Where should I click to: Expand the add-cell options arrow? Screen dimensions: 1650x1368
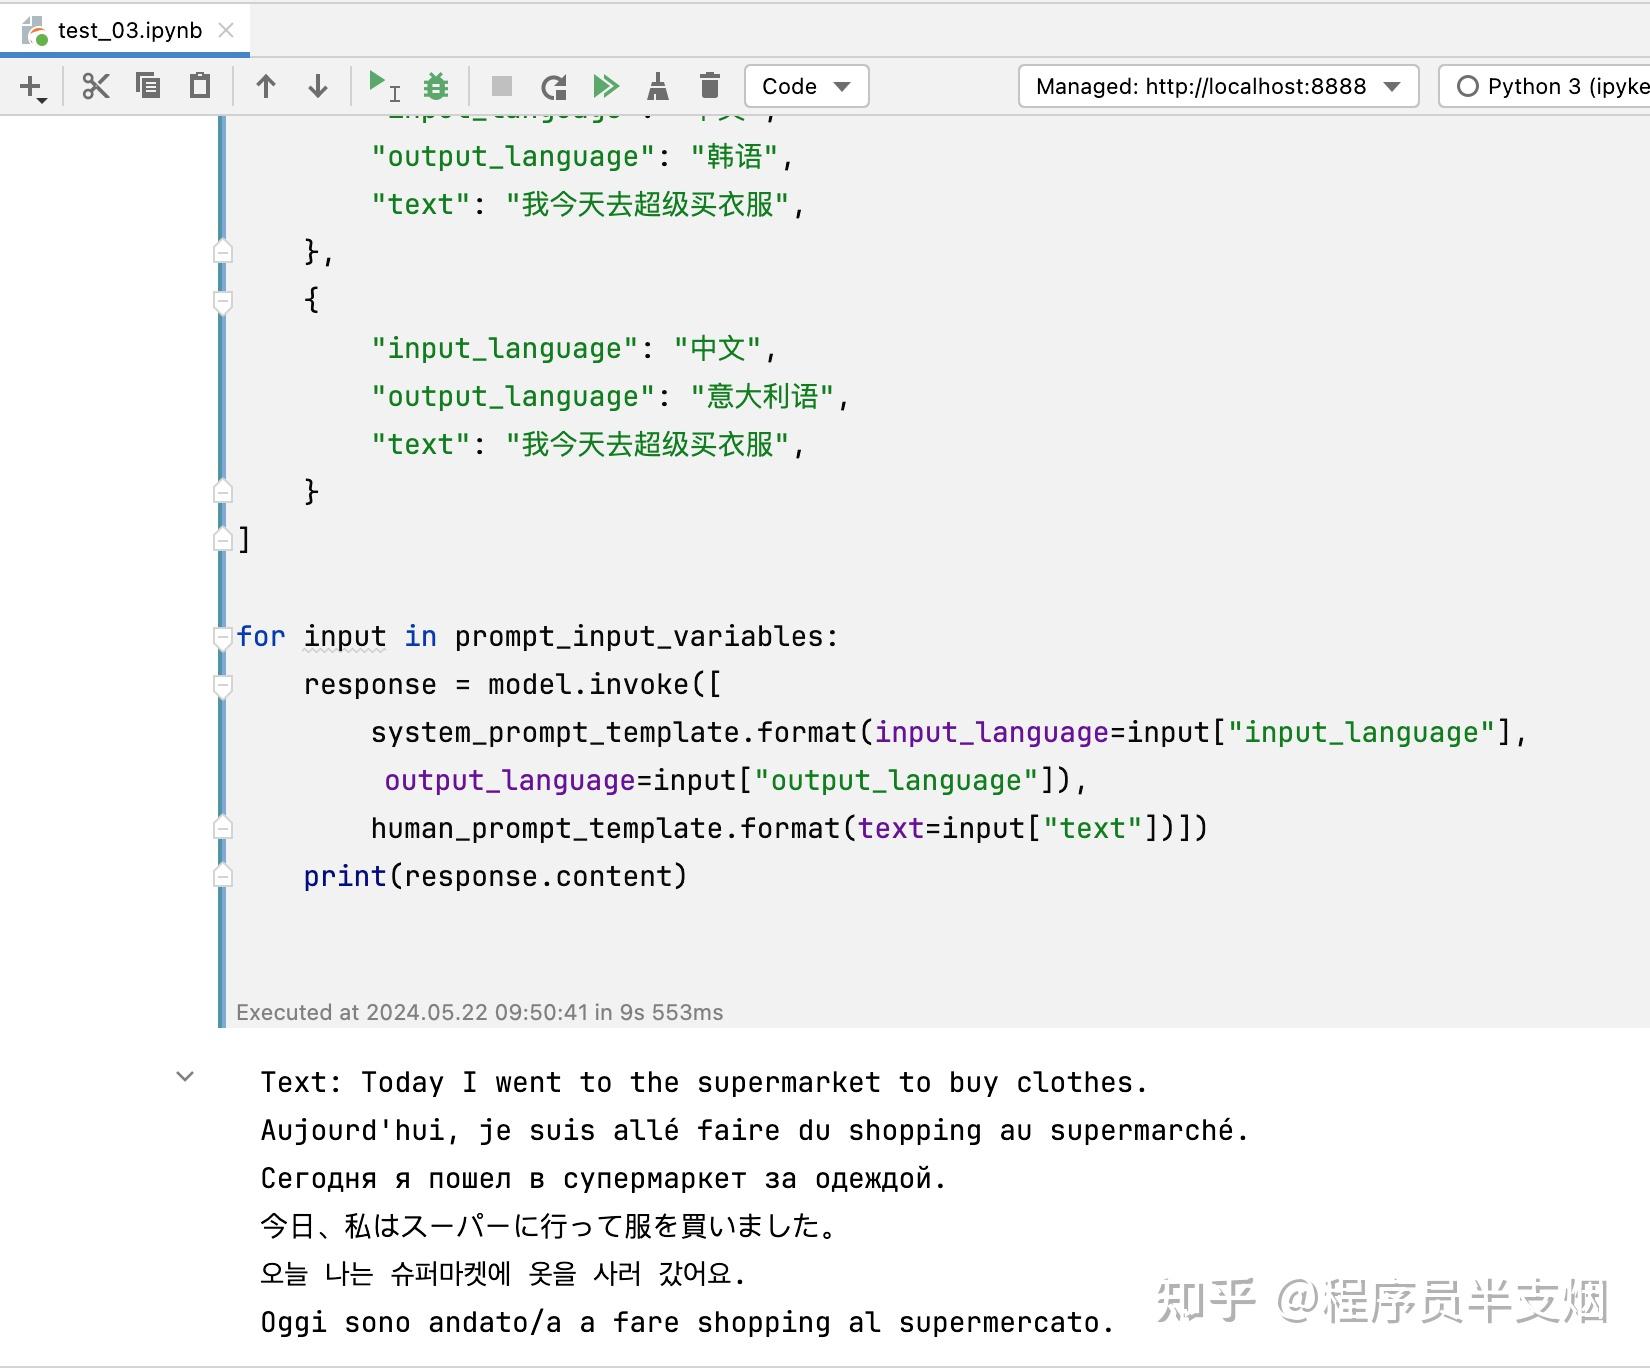pyautogui.click(x=42, y=97)
